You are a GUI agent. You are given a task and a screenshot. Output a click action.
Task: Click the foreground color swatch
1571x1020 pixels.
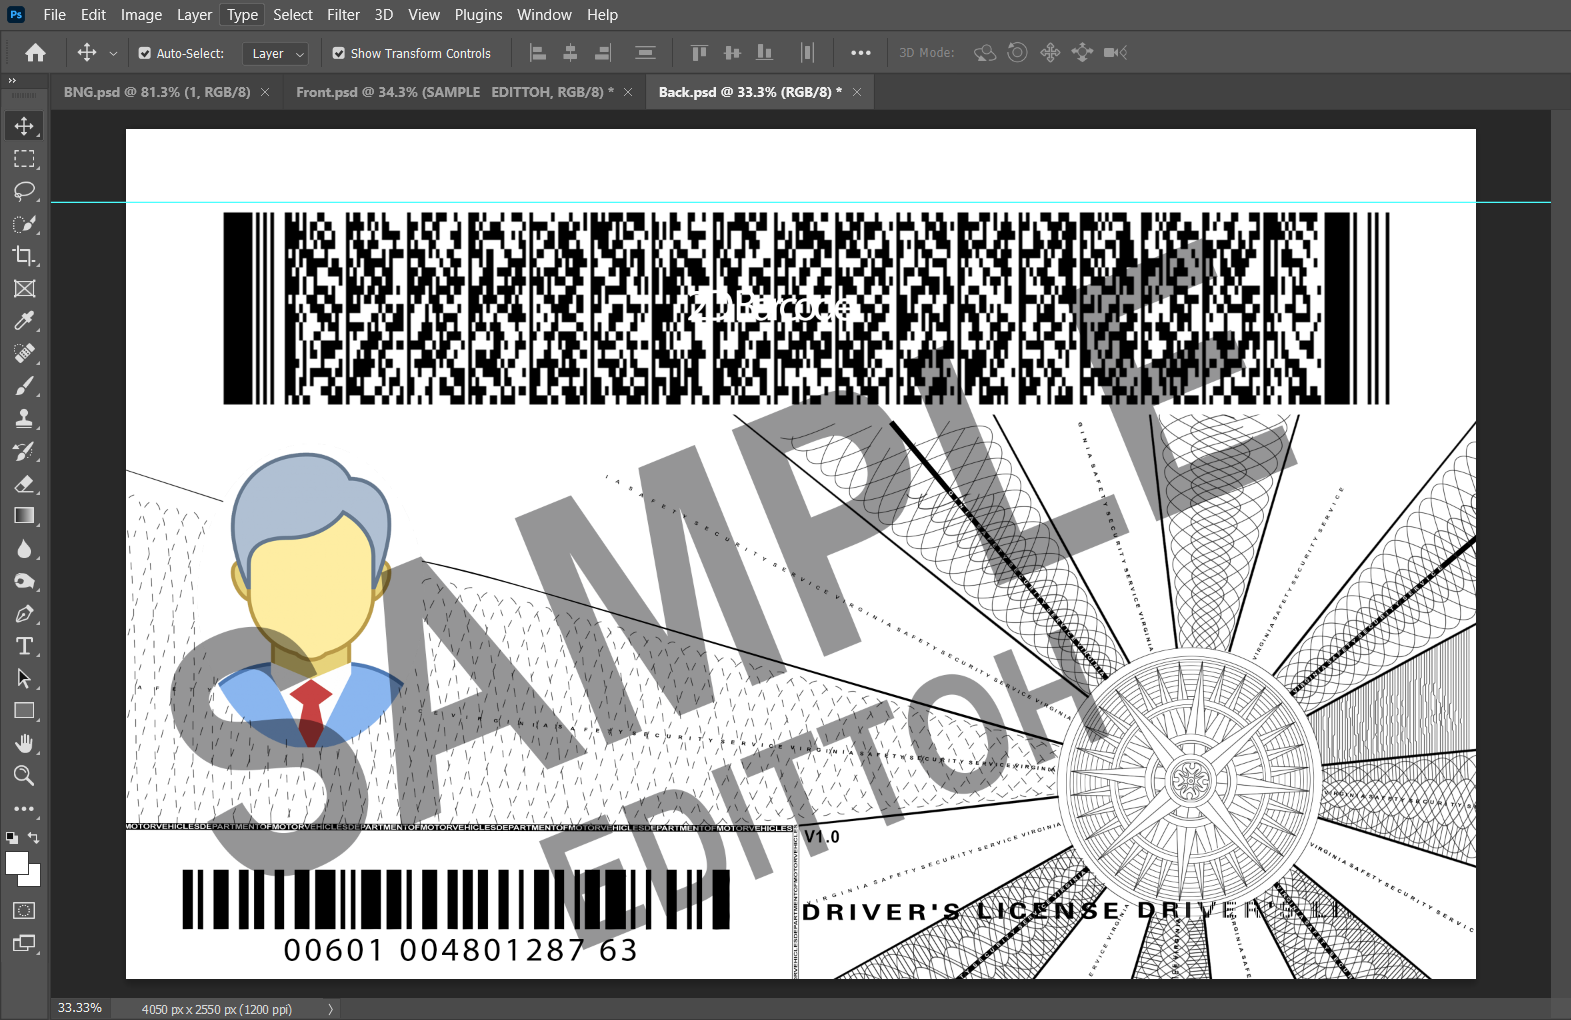coord(16,862)
